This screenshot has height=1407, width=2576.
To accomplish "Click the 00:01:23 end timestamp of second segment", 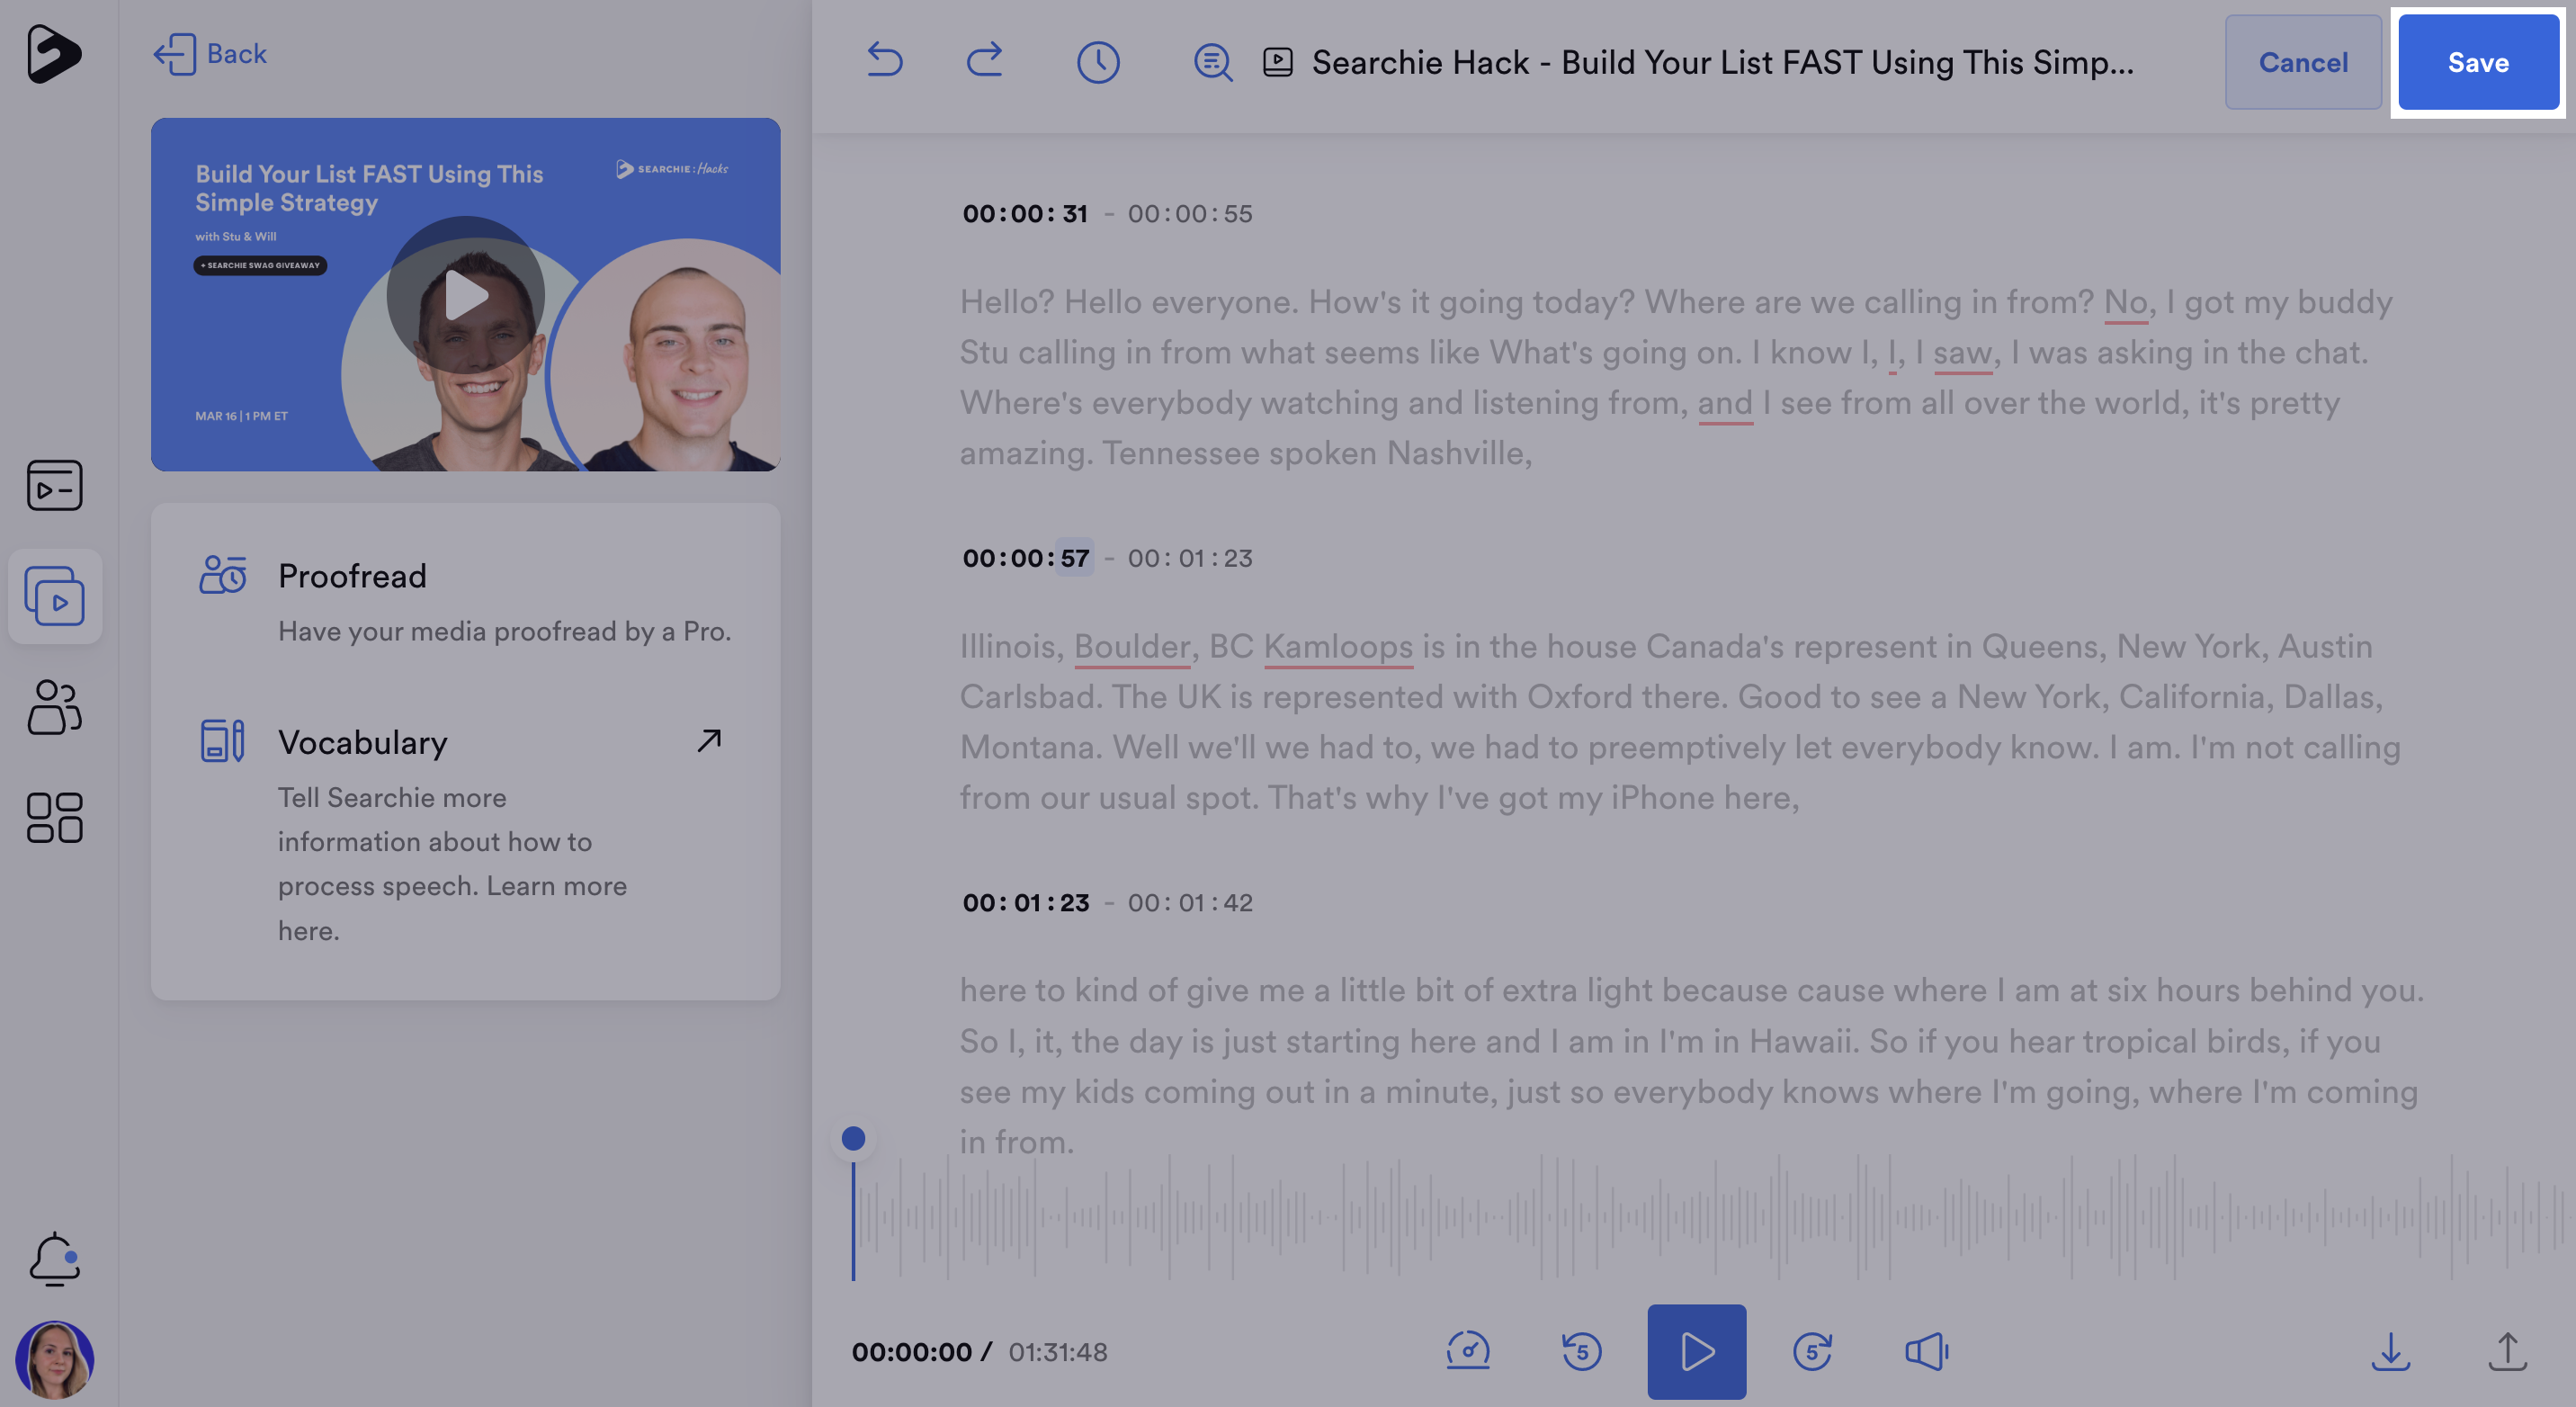I will tap(1190, 558).
